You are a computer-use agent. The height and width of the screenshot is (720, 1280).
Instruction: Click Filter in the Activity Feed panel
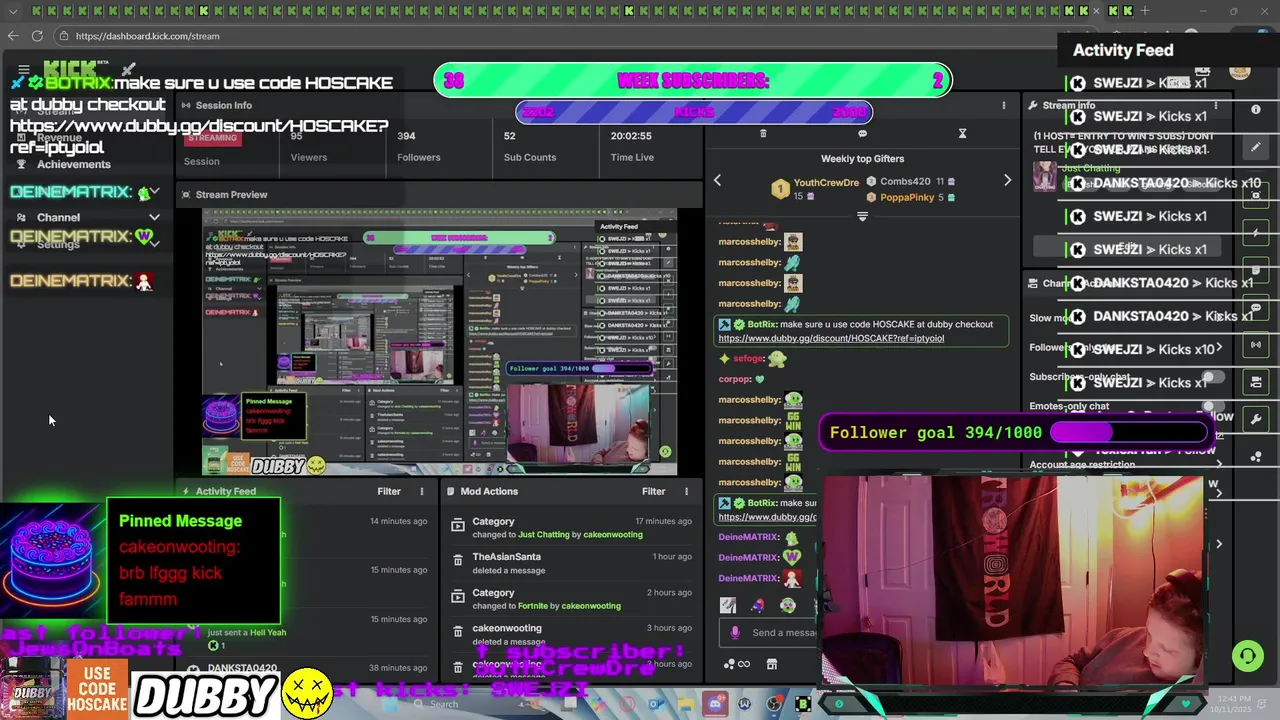click(x=389, y=491)
